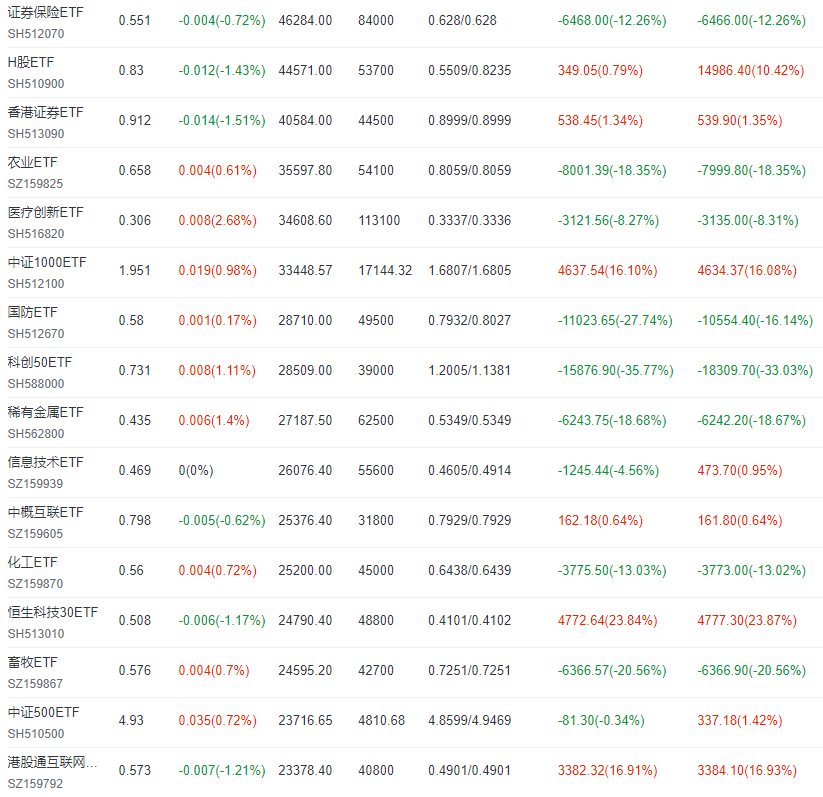This screenshot has height=797, width=823.
Task: Open the 农业ETF fund name
Action: pyautogui.click(x=33, y=162)
